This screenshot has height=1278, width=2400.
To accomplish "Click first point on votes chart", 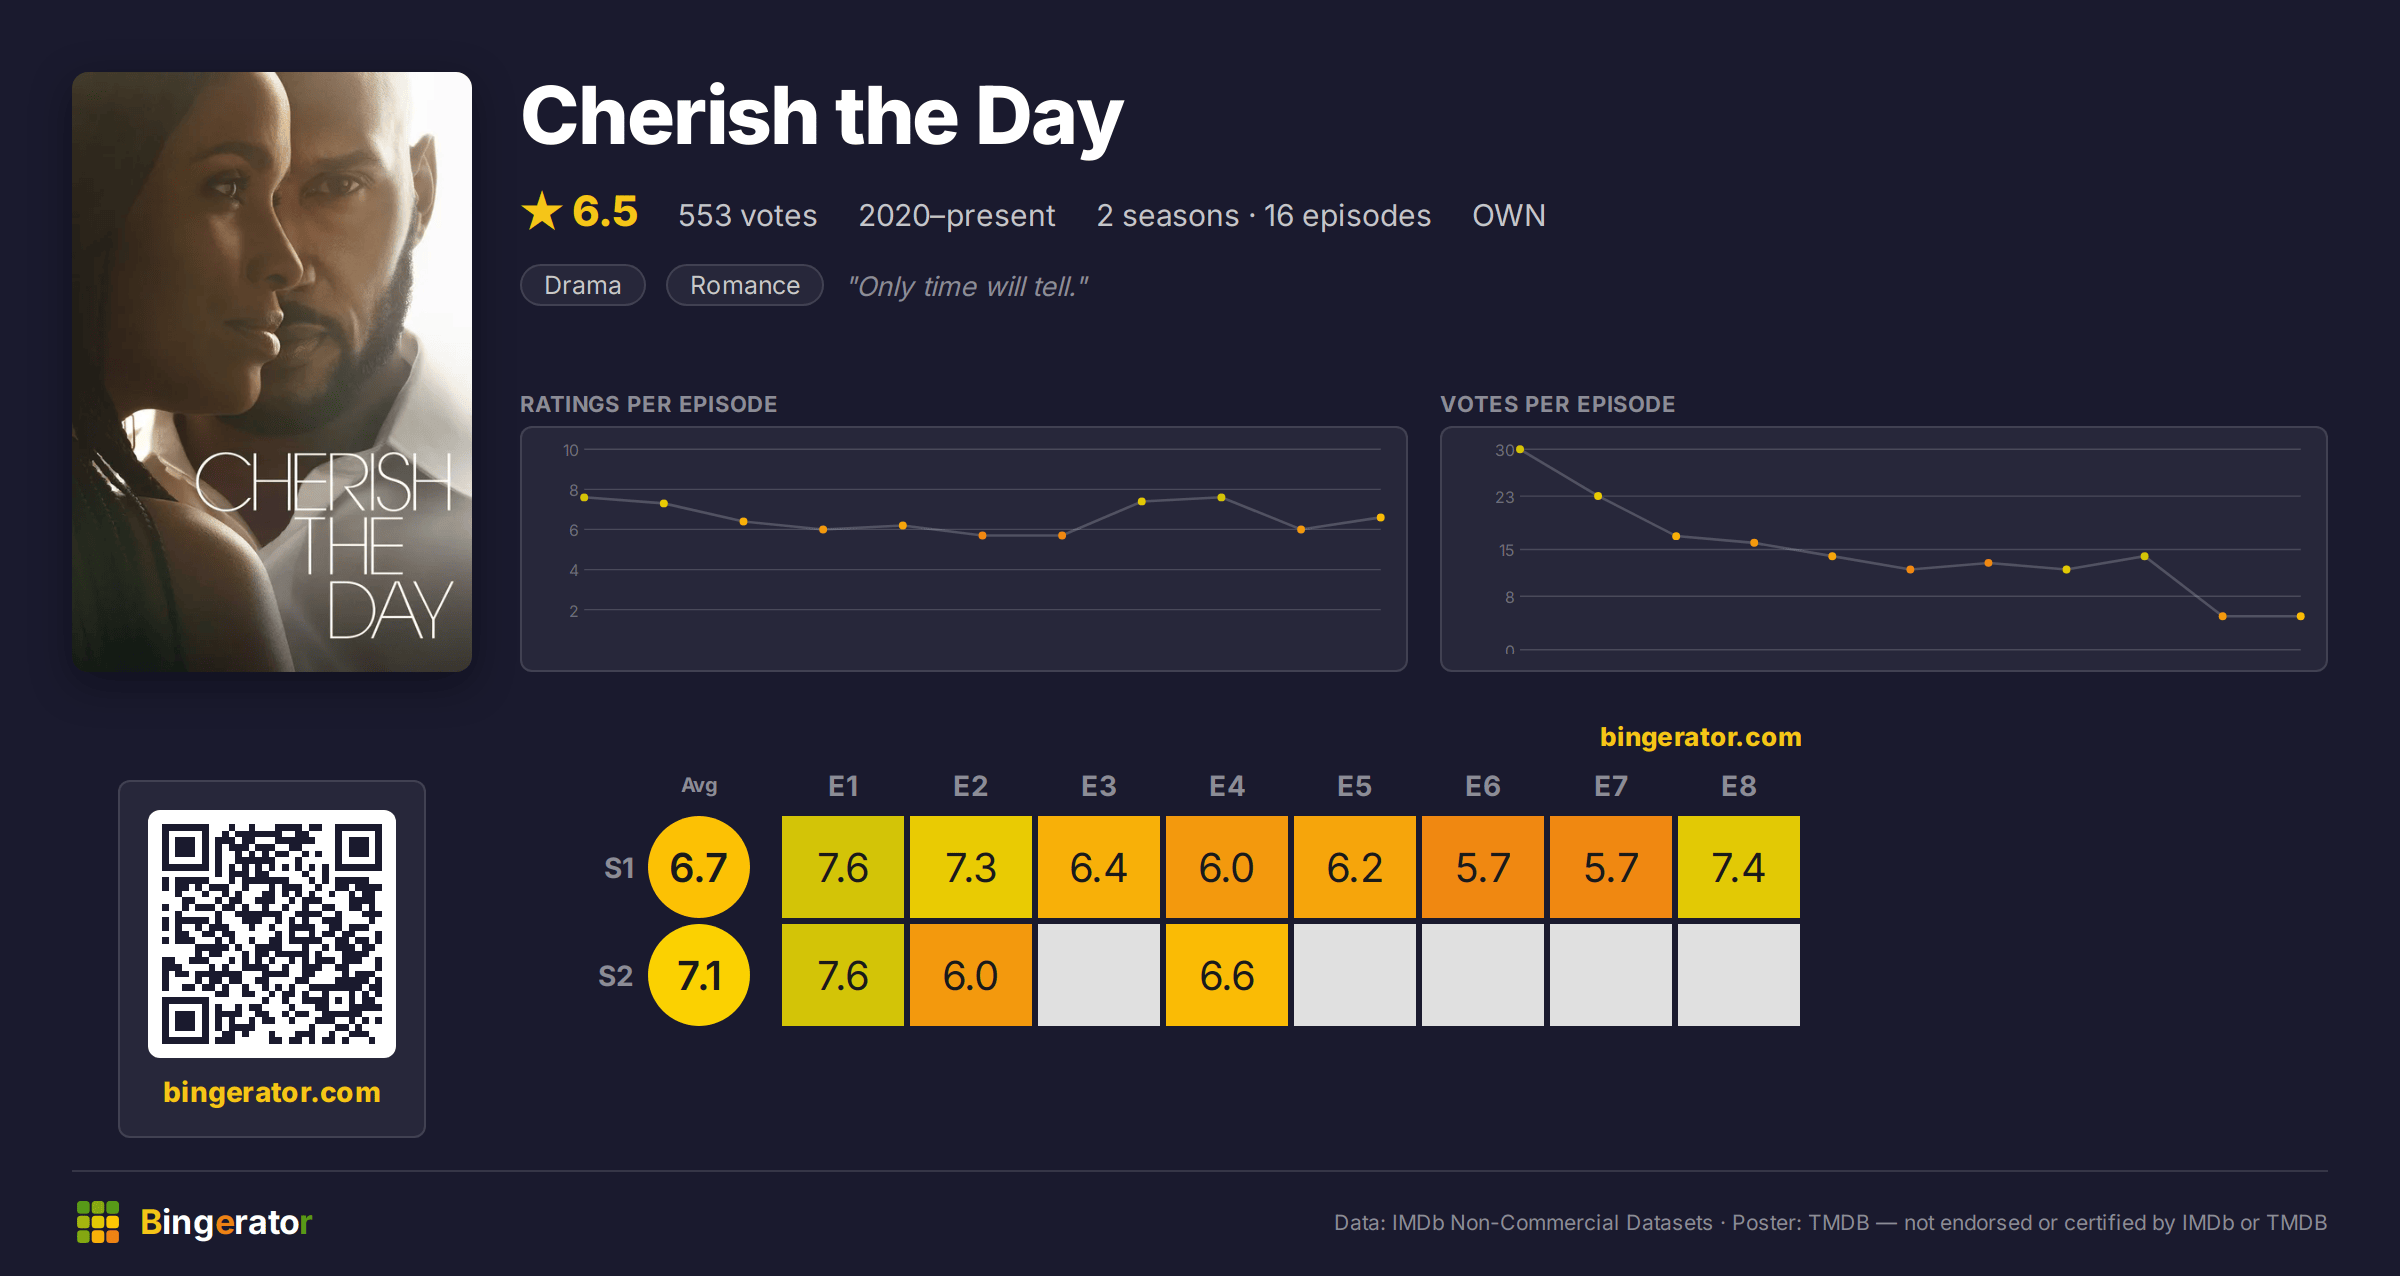I will (x=1520, y=450).
